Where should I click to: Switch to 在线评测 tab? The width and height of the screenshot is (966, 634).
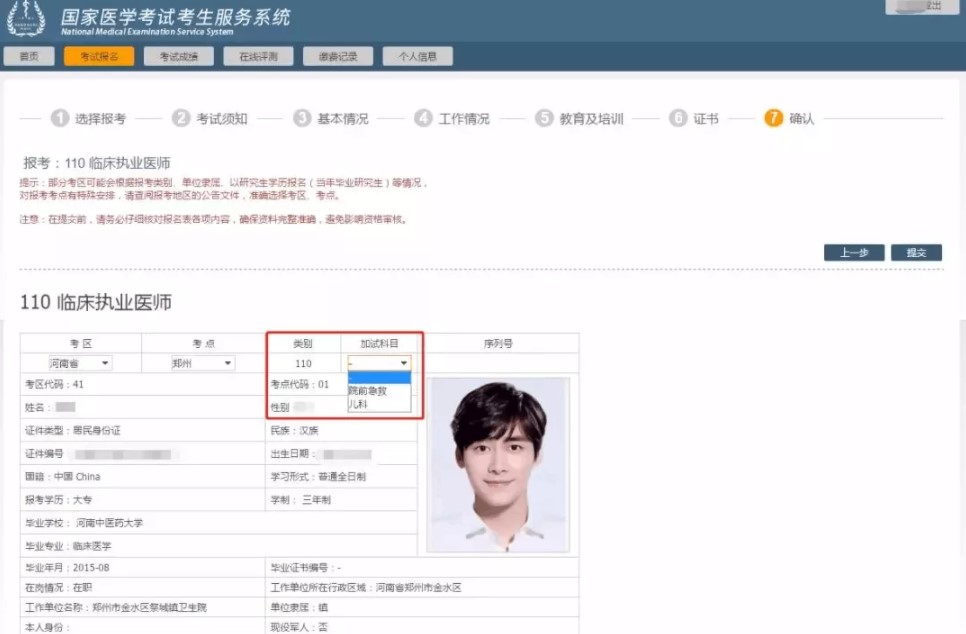[258, 57]
